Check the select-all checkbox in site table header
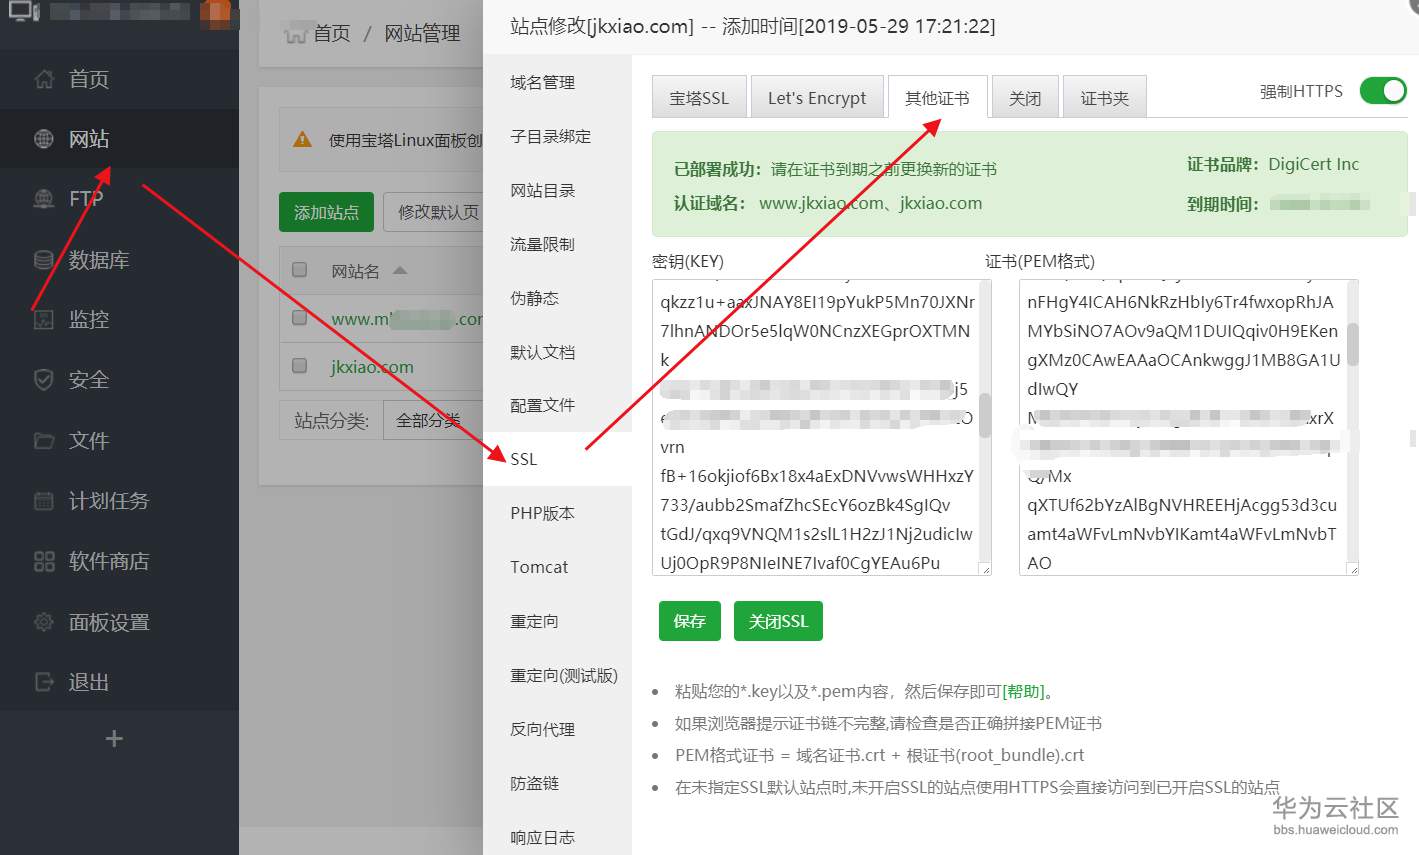This screenshot has height=855, width=1419. coord(299,270)
